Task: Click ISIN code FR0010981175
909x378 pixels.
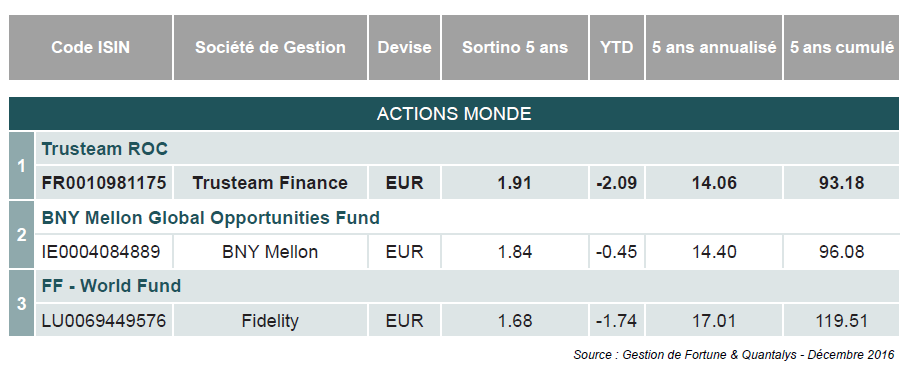Action: click(x=104, y=183)
